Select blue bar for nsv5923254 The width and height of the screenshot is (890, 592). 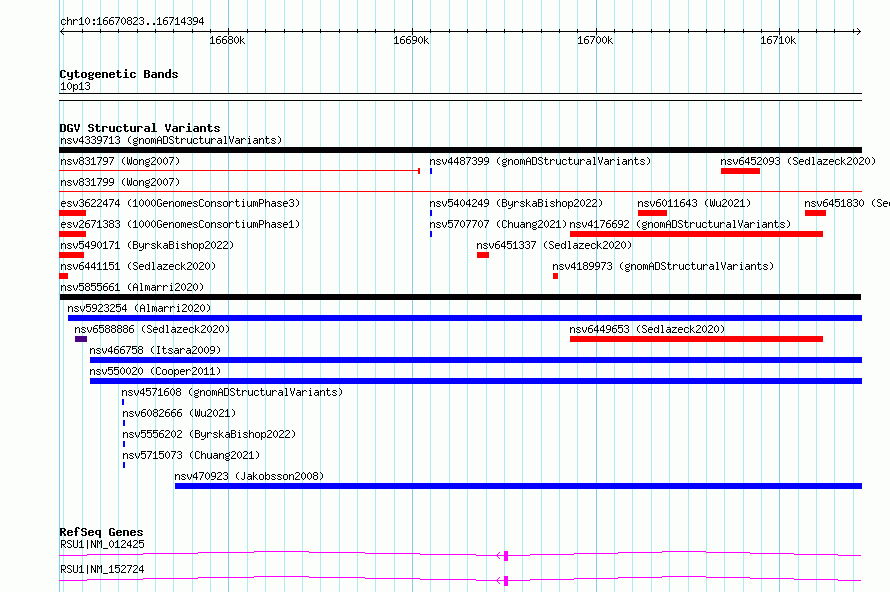(465, 318)
